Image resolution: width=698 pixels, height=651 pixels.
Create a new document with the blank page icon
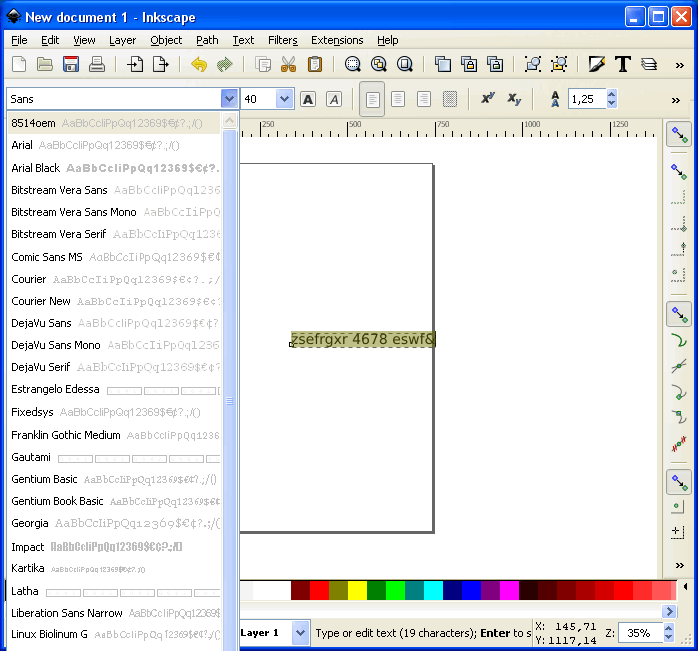click(x=19, y=65)
